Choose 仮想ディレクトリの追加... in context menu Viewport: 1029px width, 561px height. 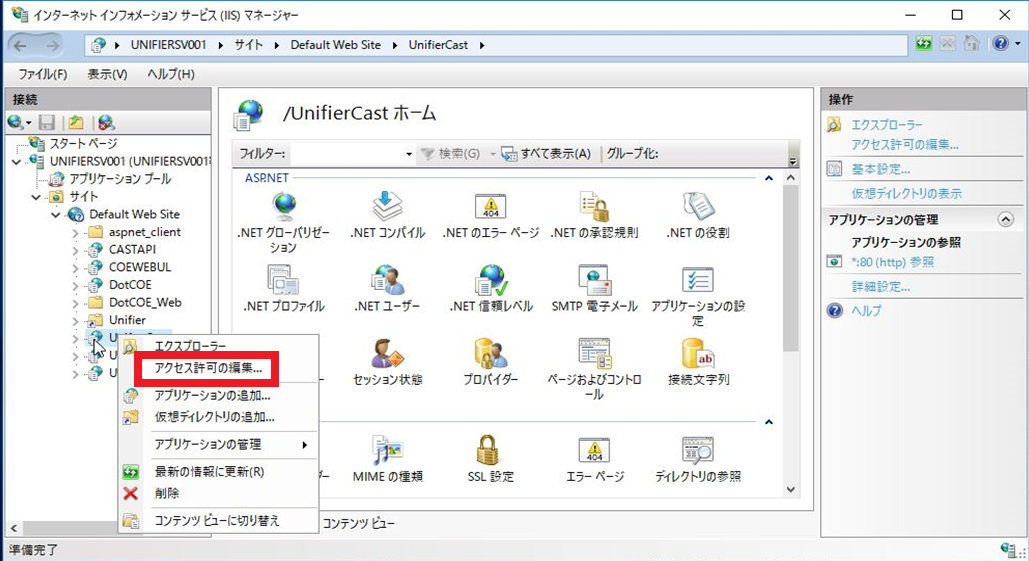(215, 417)
